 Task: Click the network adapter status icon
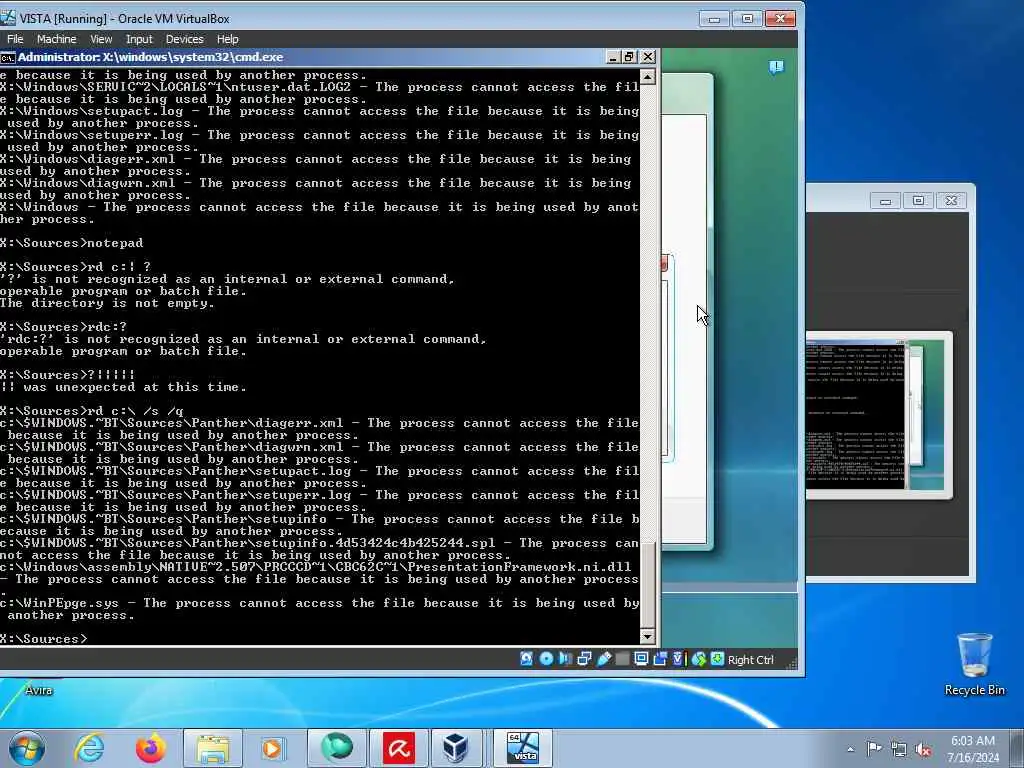click(x=584, y=659)
